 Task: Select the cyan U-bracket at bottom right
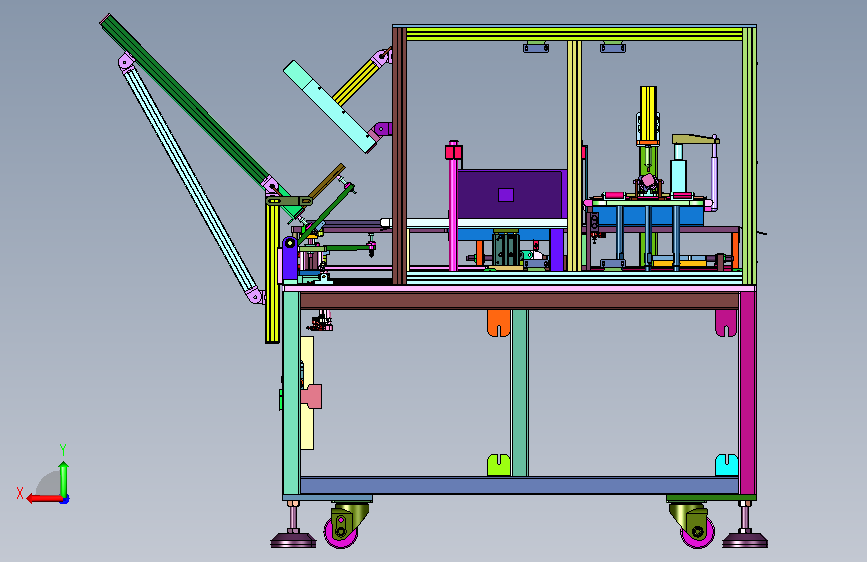726,465
